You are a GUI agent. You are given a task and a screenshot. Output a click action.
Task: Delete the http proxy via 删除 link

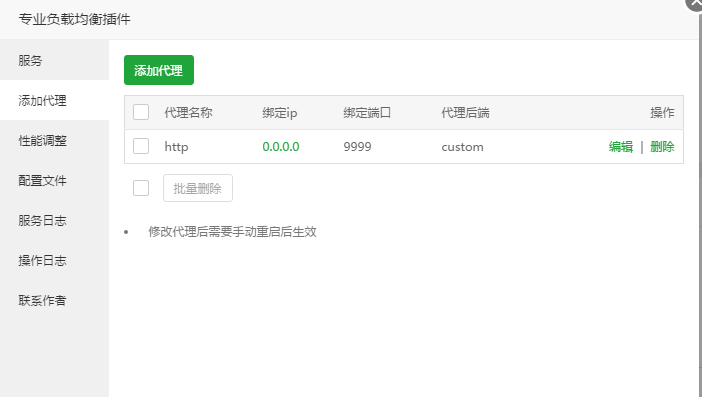pyautogui.click(x=662, y=147)
